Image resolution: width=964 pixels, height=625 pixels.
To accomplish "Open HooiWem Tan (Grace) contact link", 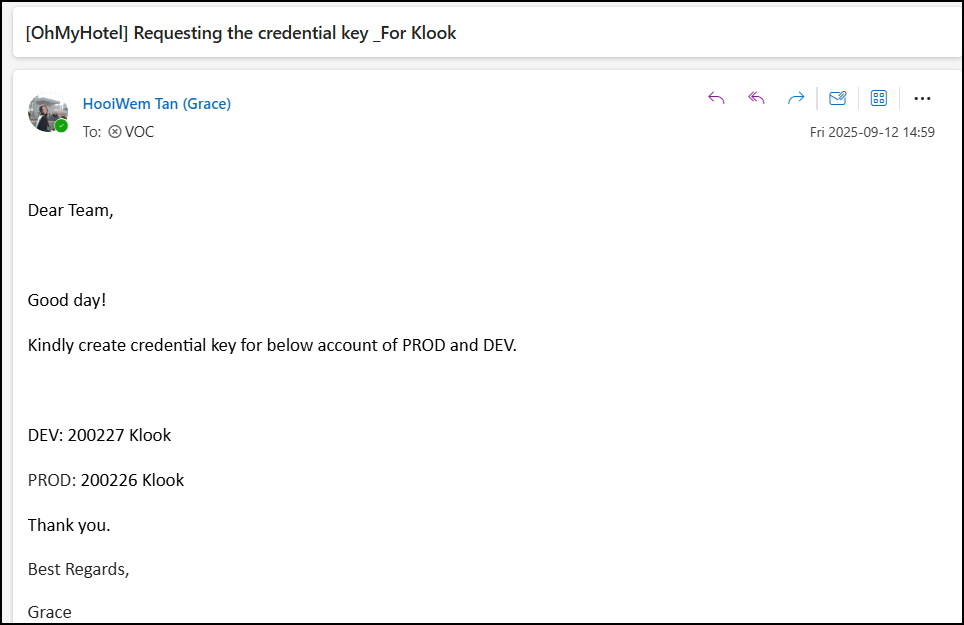I will [156, 104].
